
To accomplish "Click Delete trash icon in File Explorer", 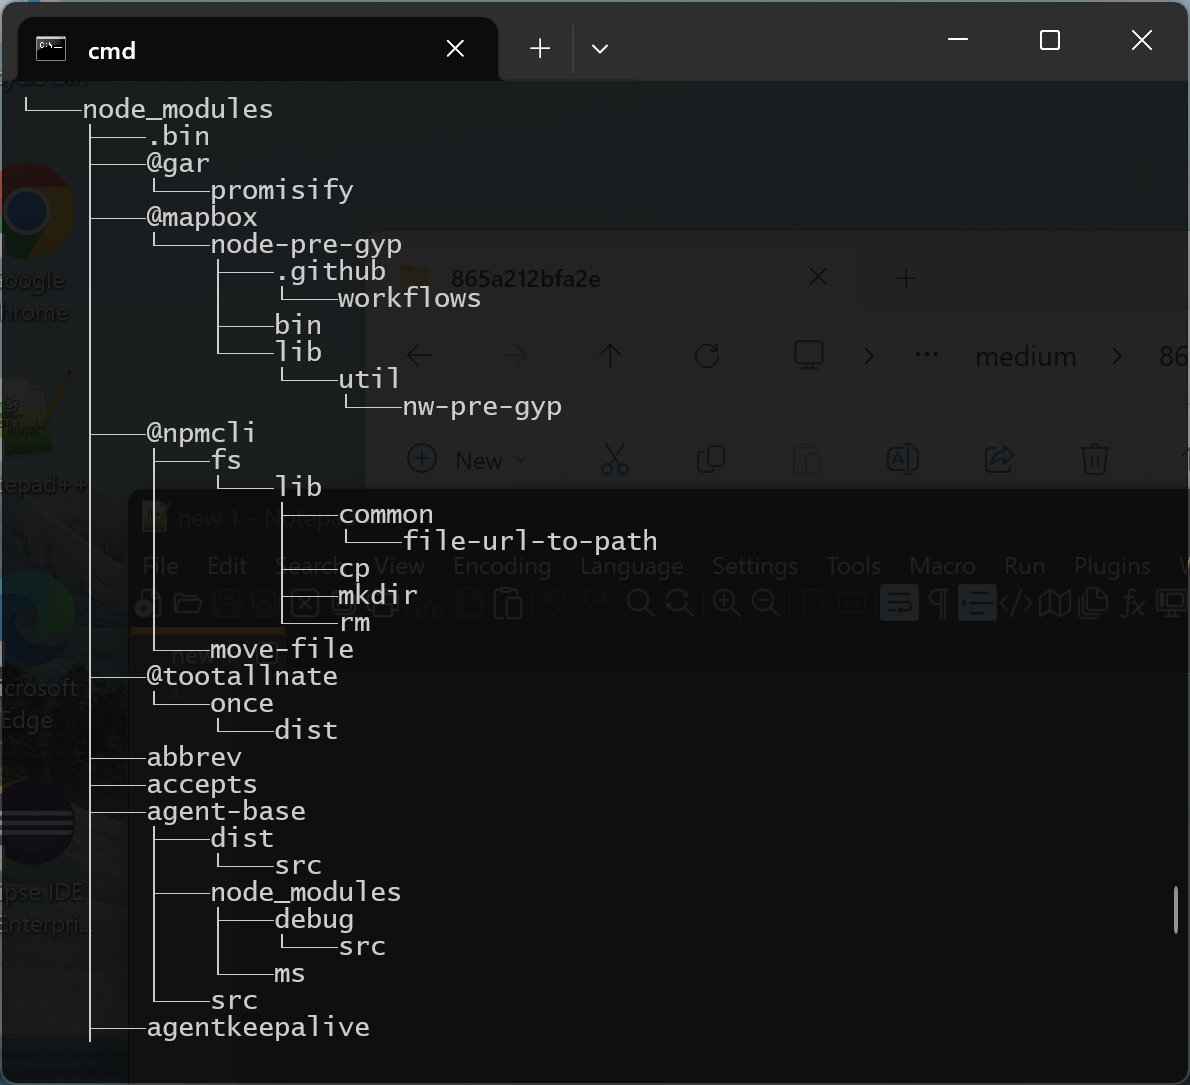I will [x=1094, y=460].
